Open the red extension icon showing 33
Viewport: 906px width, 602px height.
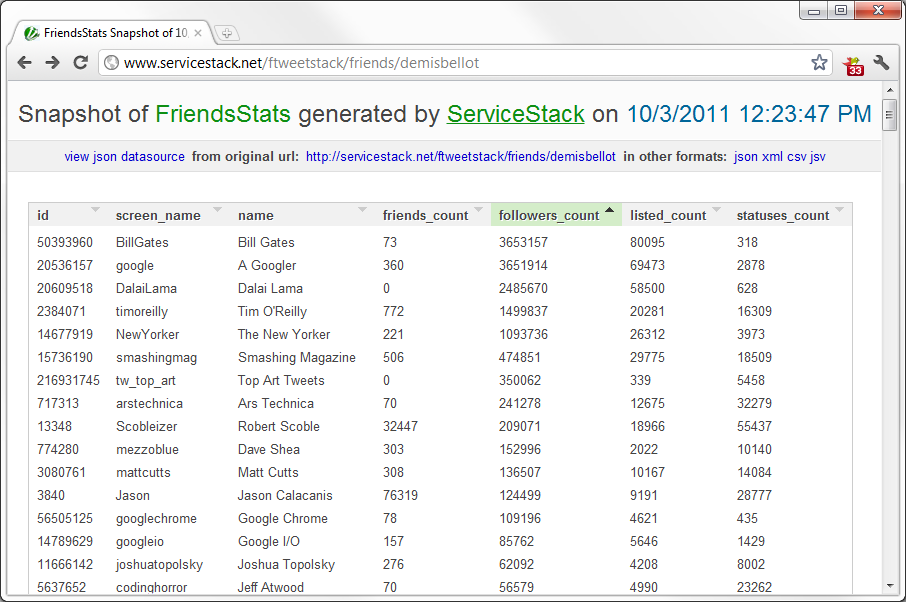853,65
